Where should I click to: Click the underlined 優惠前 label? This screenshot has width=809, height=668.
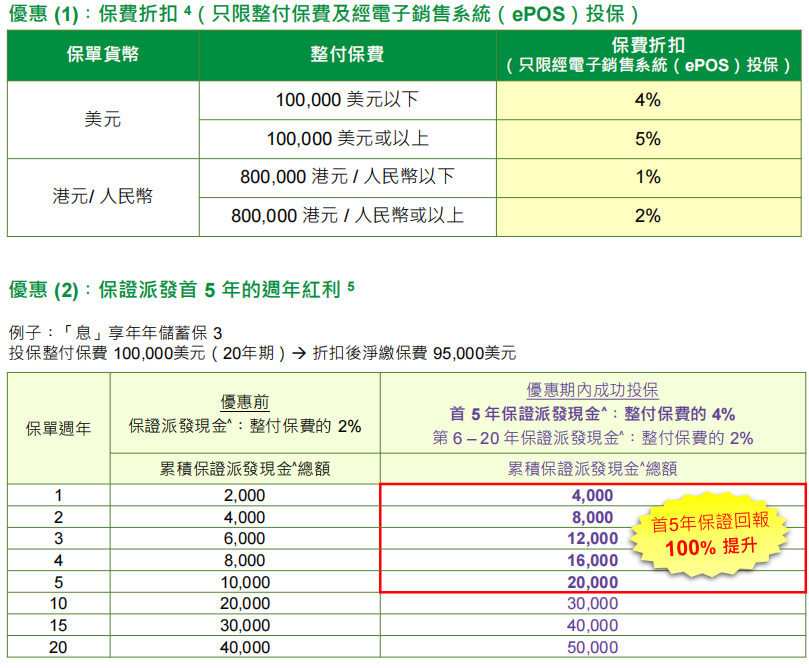tap(245, 402)
